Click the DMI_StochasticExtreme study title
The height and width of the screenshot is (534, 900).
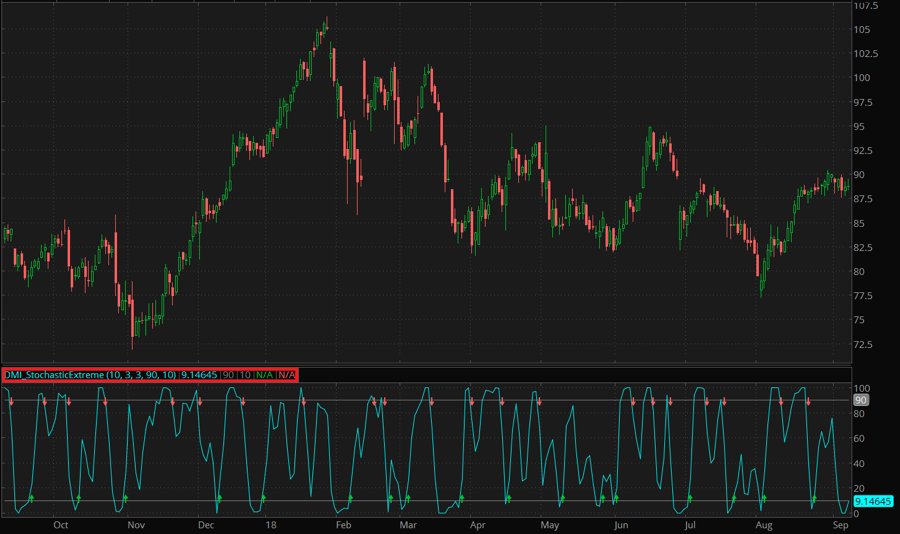click(x=89, y=374)
